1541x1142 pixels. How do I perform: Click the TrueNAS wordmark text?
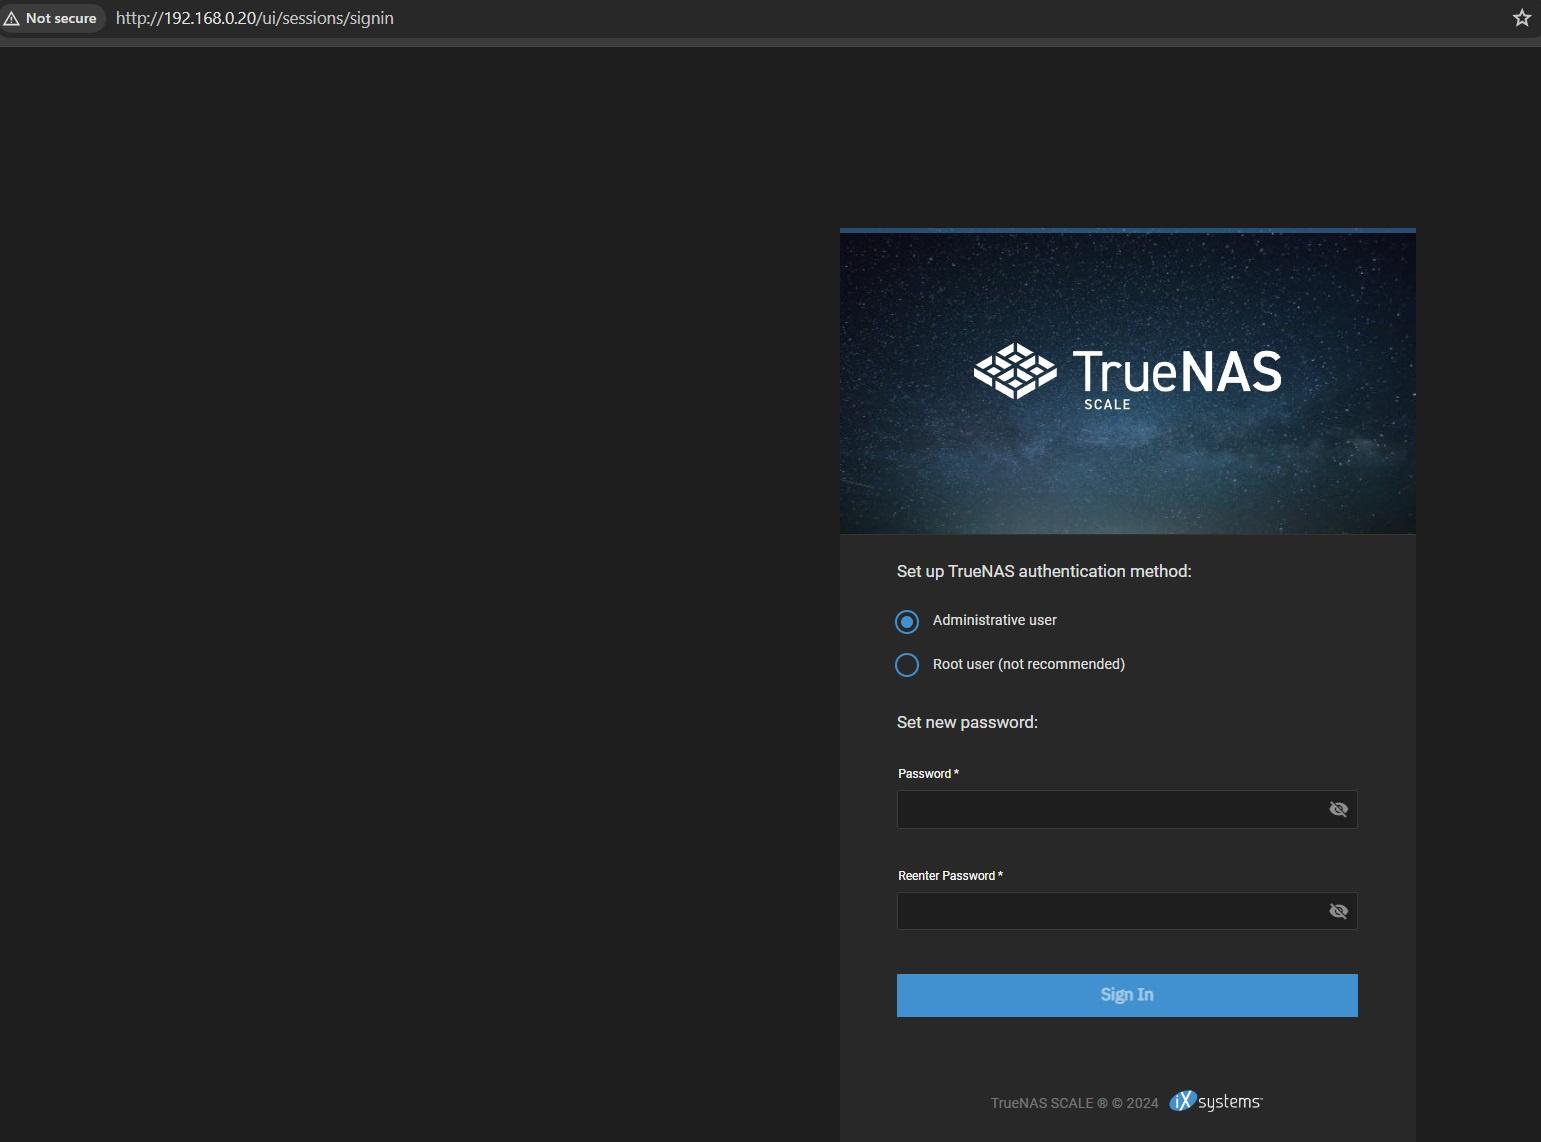tap(1176, 371)
